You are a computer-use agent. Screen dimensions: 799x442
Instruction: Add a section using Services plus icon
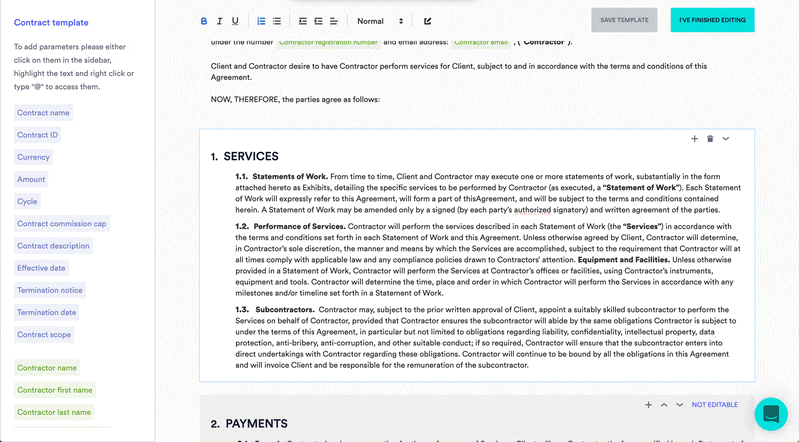click(694, 139)
